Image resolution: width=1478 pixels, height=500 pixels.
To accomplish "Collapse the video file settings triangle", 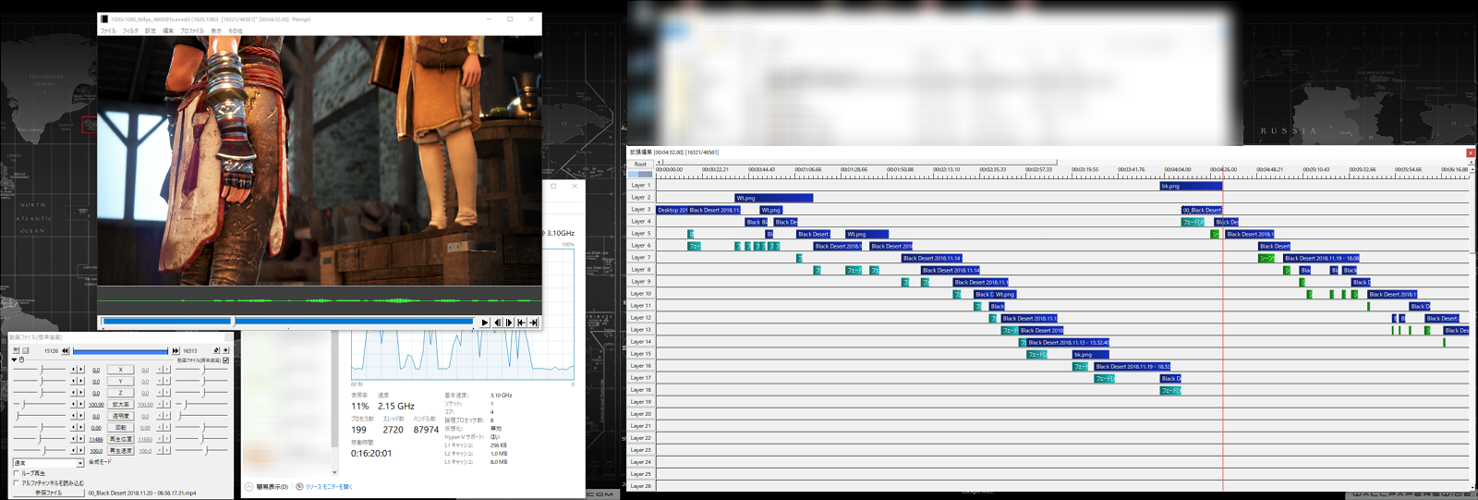I will tap(14, 360).
